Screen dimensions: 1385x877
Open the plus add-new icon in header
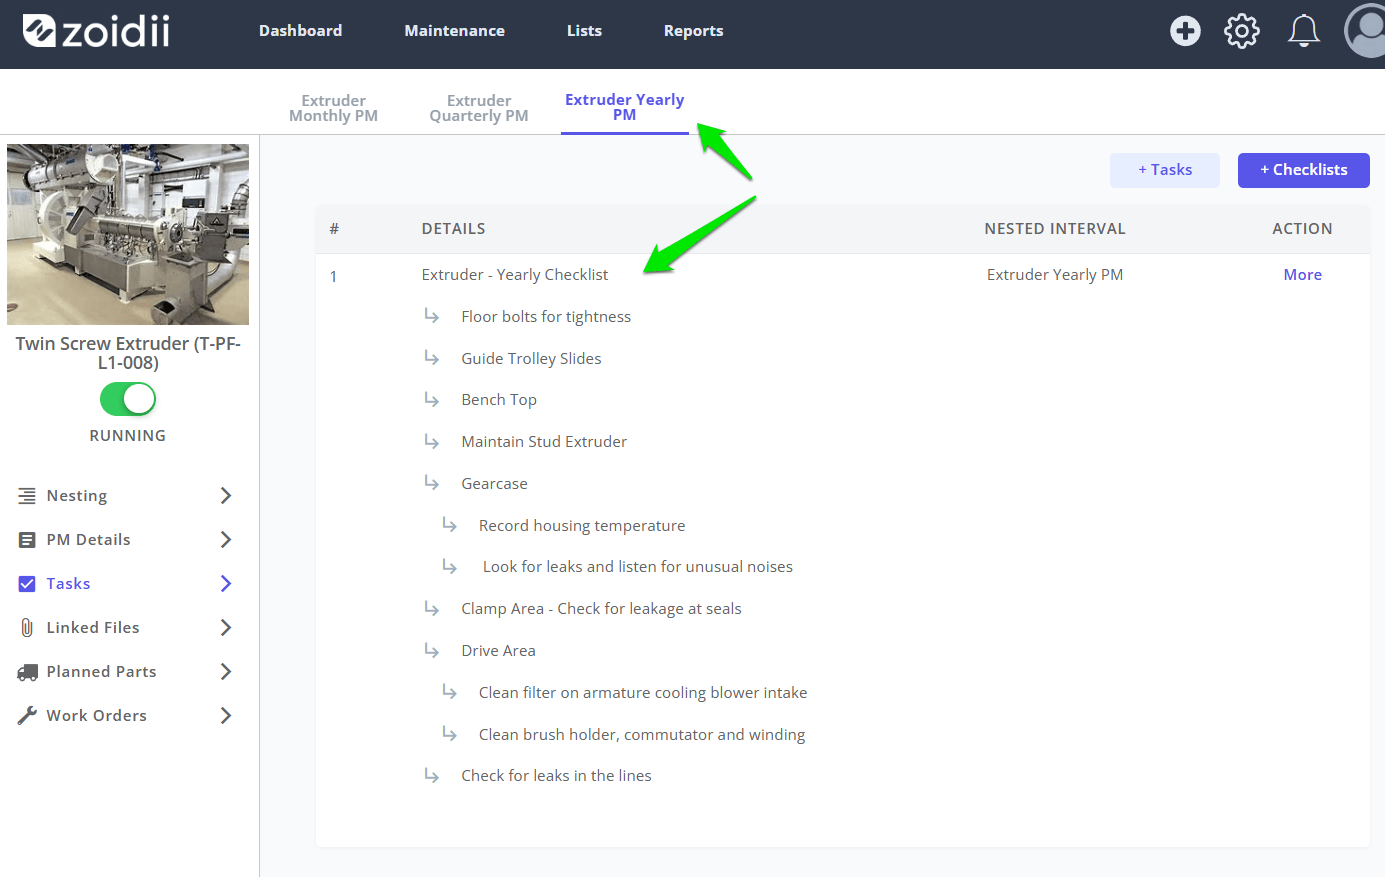pyautogui.click(x=1185, y=31)
